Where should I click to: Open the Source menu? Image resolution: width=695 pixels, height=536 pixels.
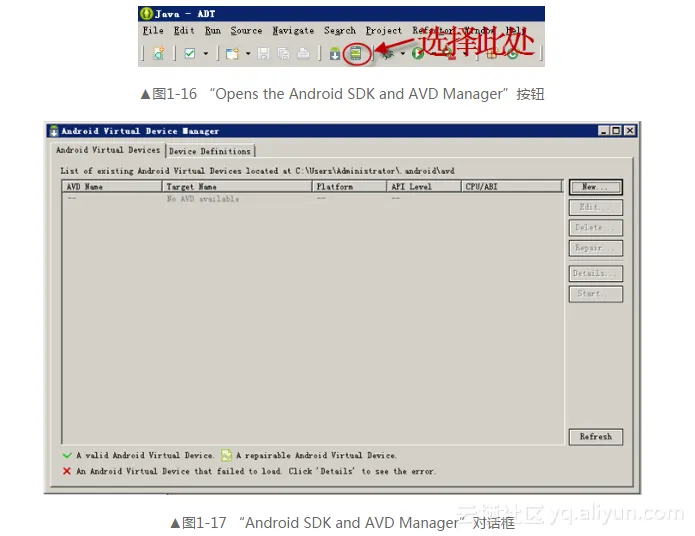[x=246, y=31]
